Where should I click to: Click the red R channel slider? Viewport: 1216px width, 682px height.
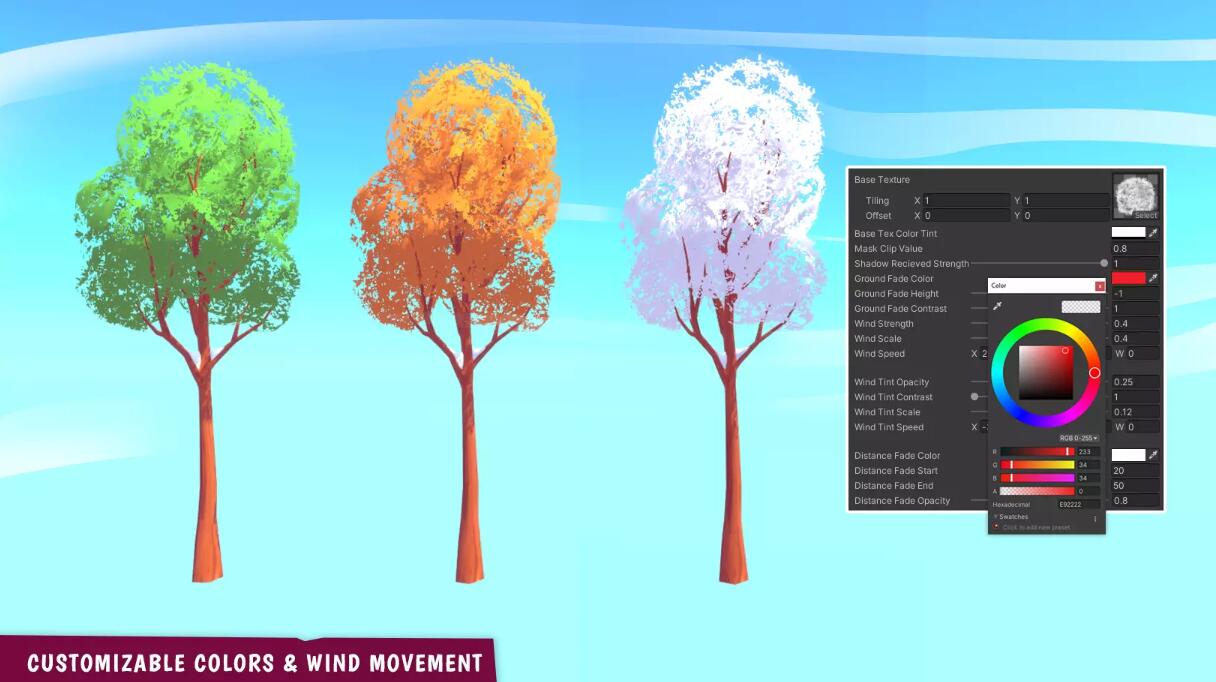1037,452
